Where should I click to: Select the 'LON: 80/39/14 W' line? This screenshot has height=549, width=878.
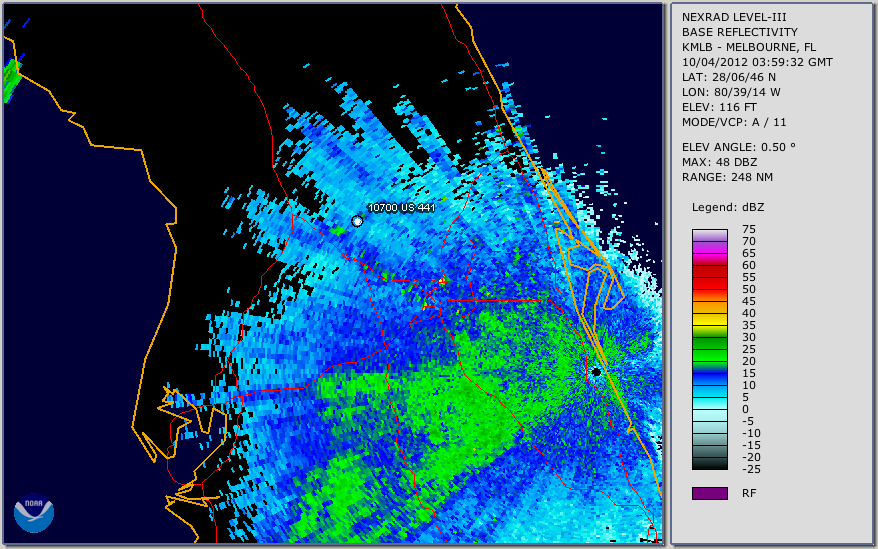[x=731, y=92]
